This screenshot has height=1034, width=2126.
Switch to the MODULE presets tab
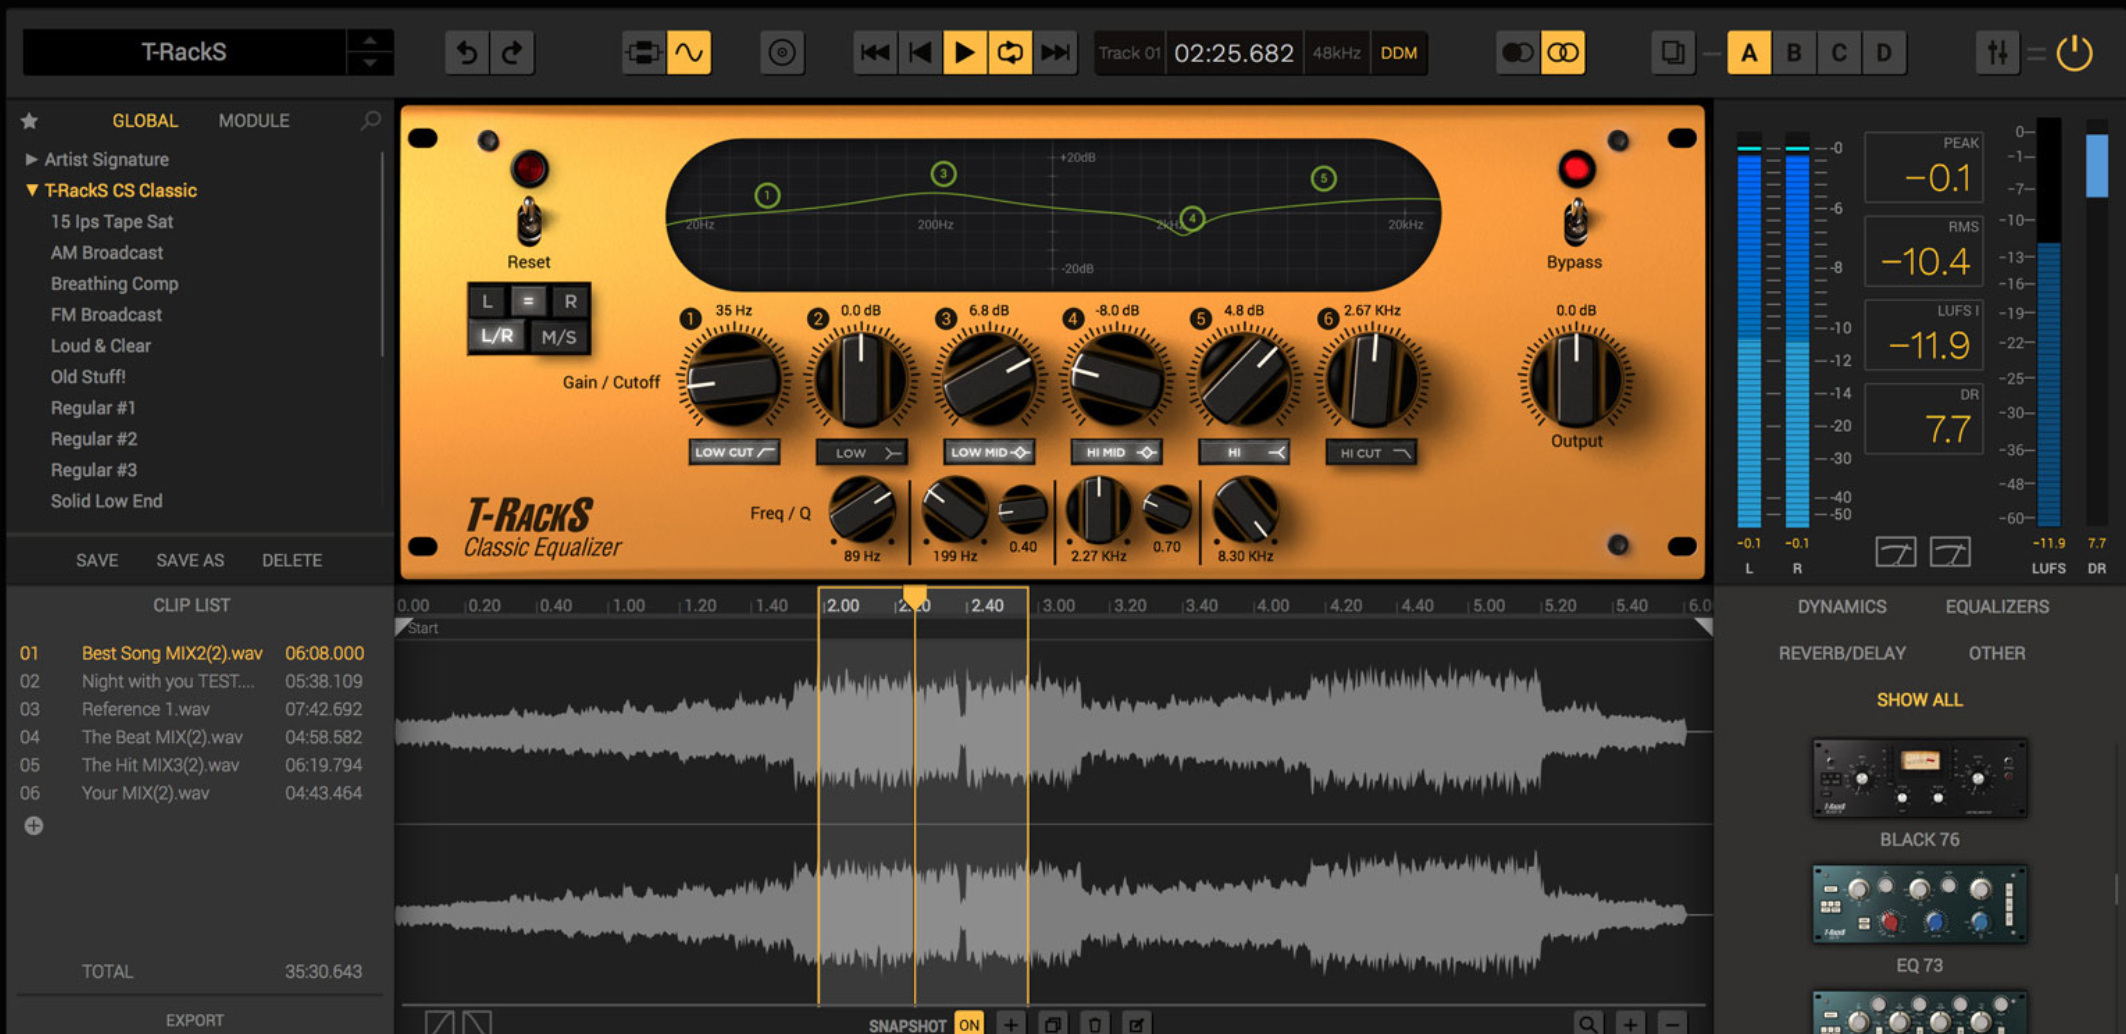pyautogui.click(x=254, y=120)
